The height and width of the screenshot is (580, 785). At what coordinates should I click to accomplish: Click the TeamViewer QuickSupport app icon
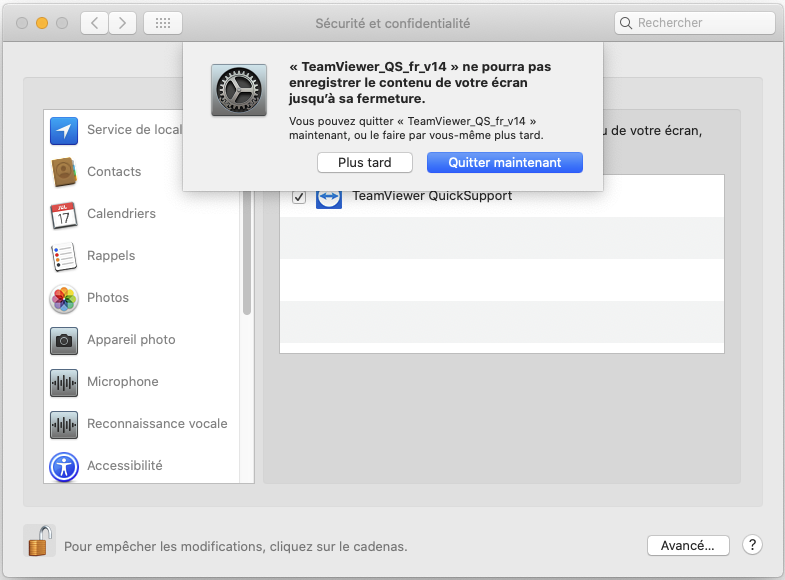coord(329,196)
